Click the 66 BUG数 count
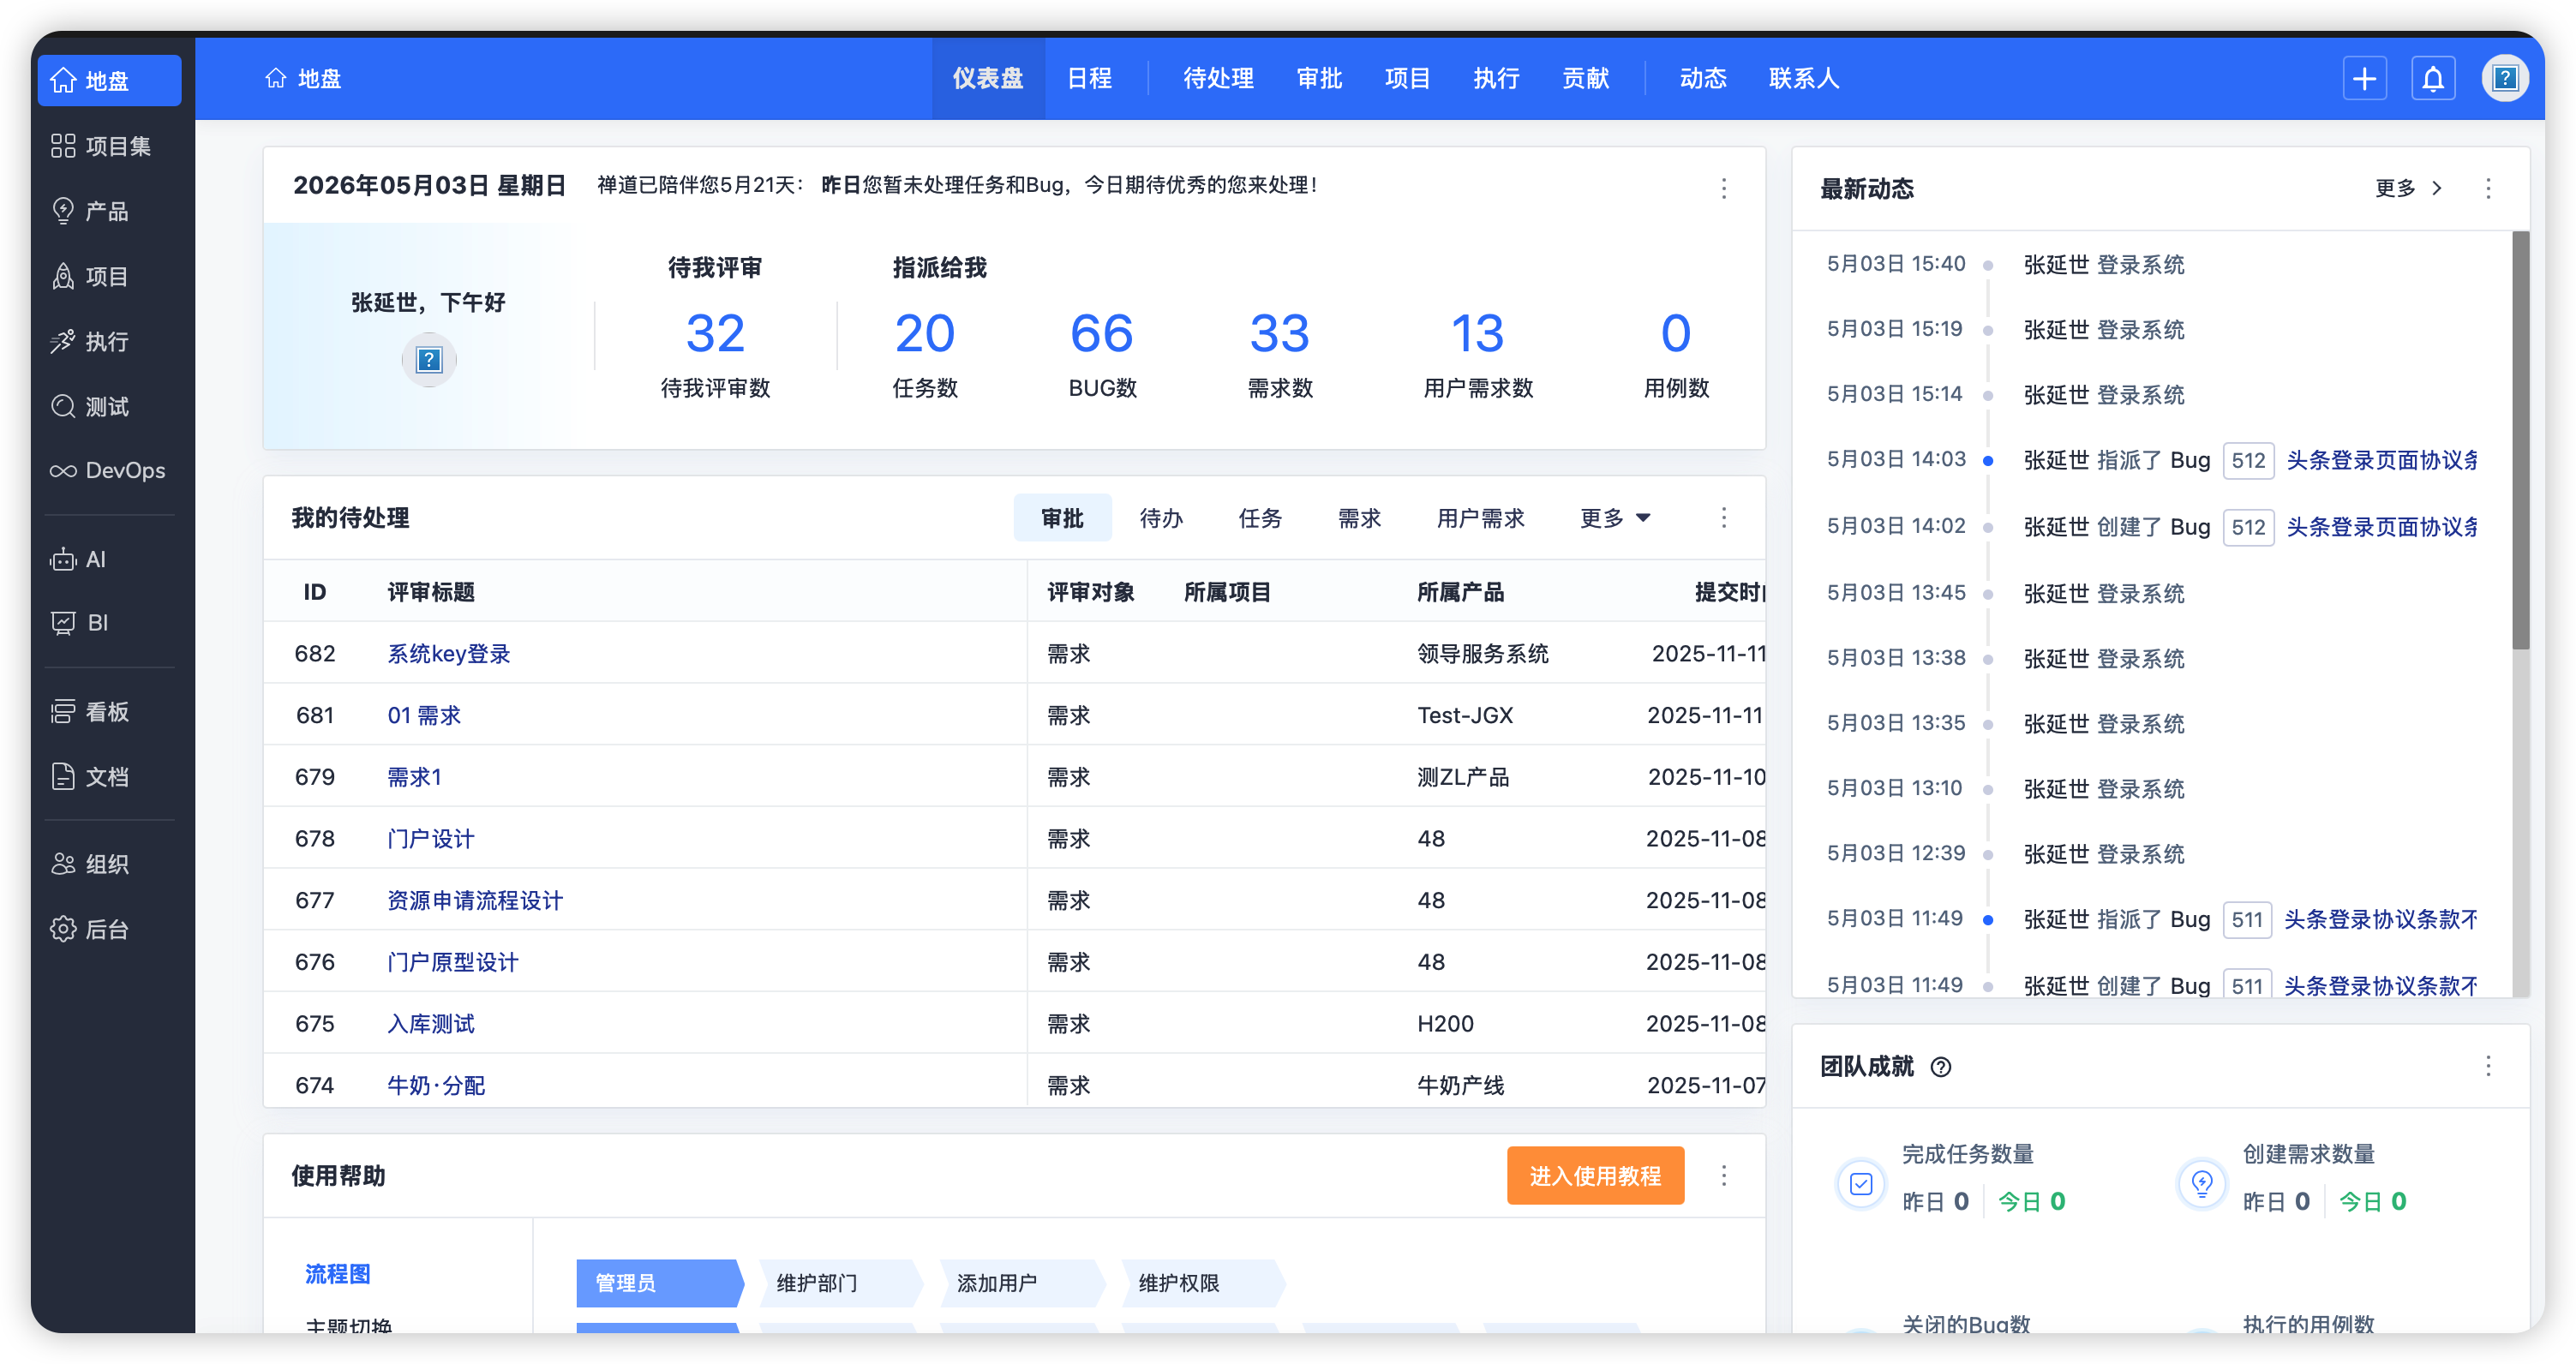Image resolution: width=2576 pixels, height=1364 pixels. [x=1101, y=333]
